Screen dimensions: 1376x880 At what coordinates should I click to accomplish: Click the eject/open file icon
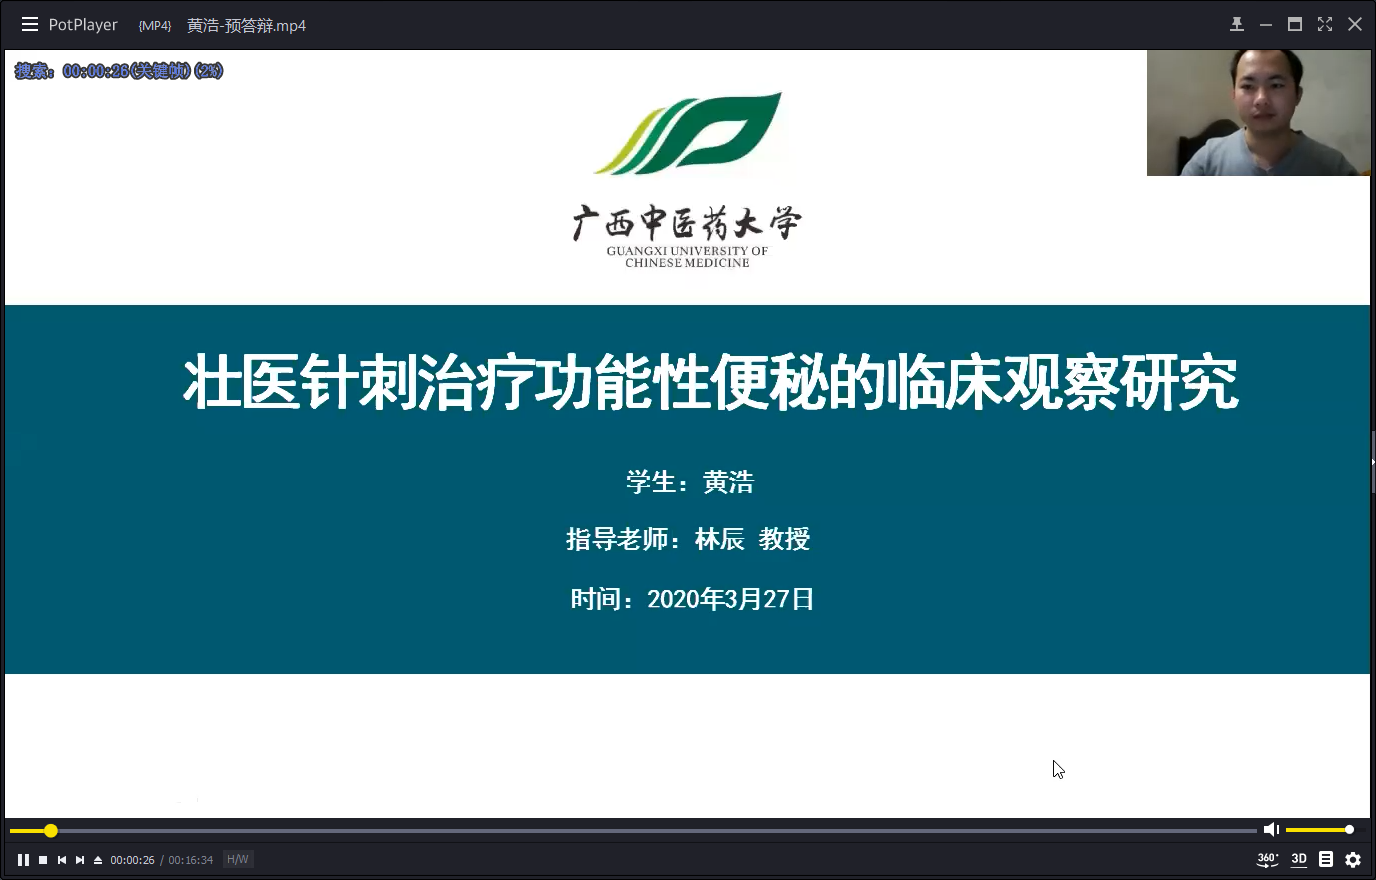[x=98, y=860]
